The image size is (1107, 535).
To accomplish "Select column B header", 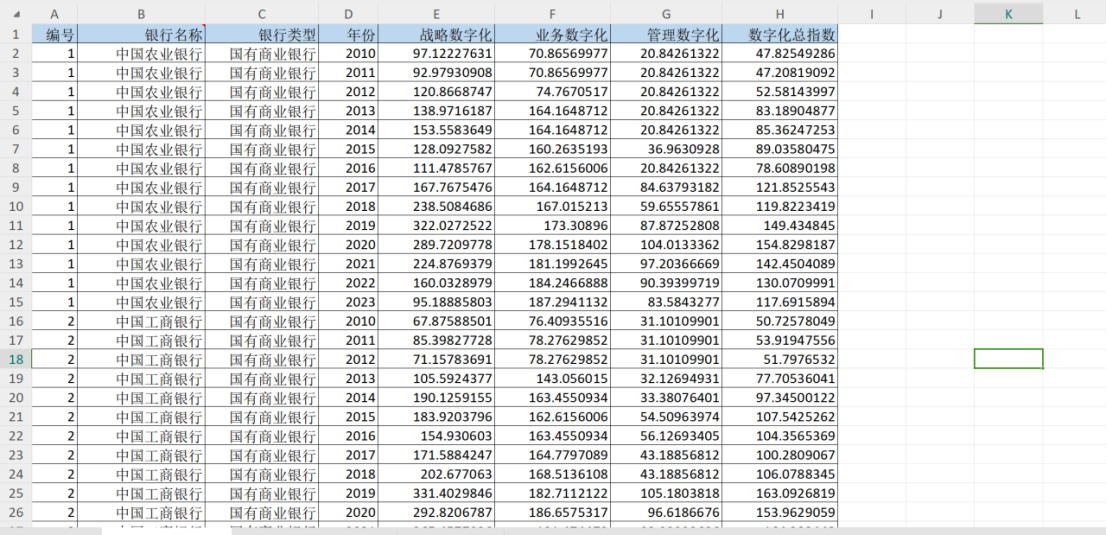I will click(x=142, y=13).
